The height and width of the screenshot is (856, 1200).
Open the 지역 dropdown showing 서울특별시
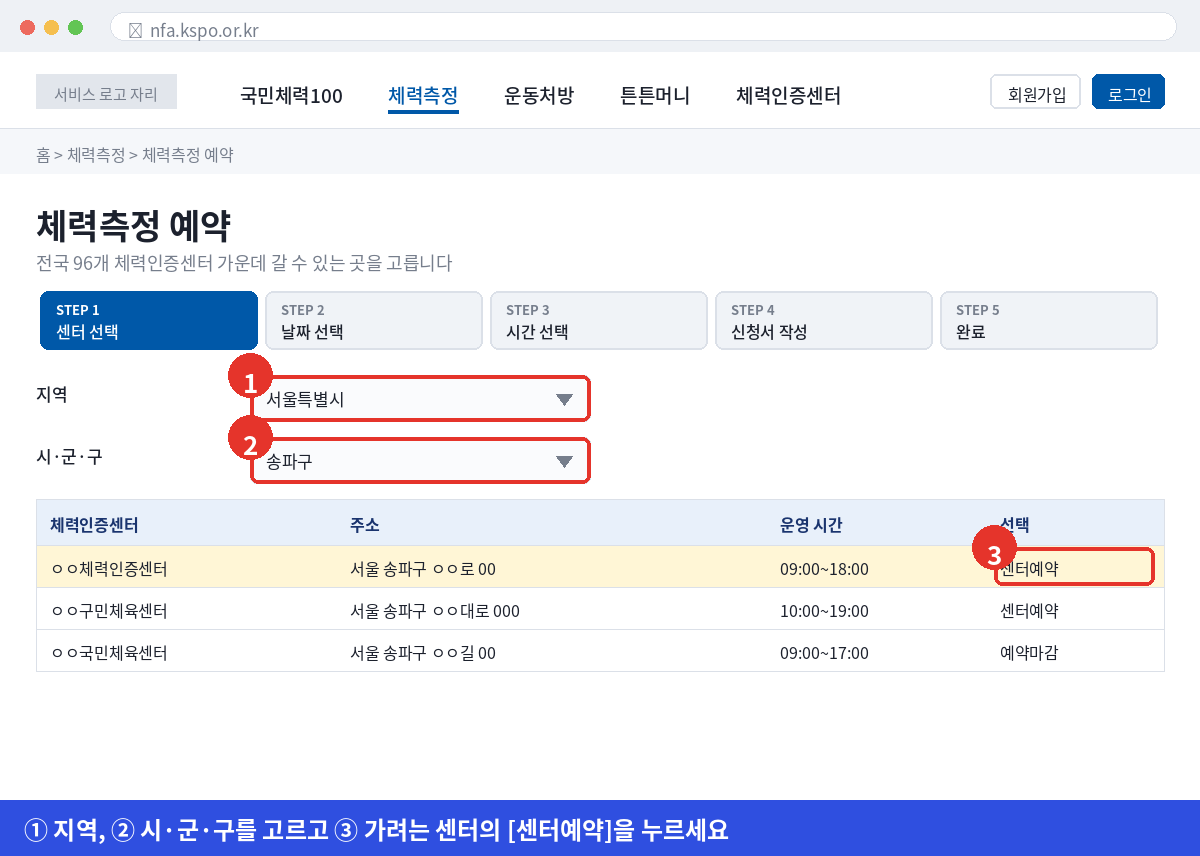[420, 399]
